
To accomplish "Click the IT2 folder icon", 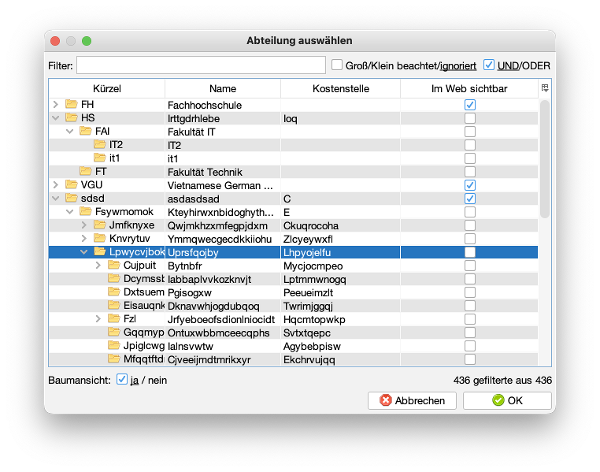I will pos(100,145).
